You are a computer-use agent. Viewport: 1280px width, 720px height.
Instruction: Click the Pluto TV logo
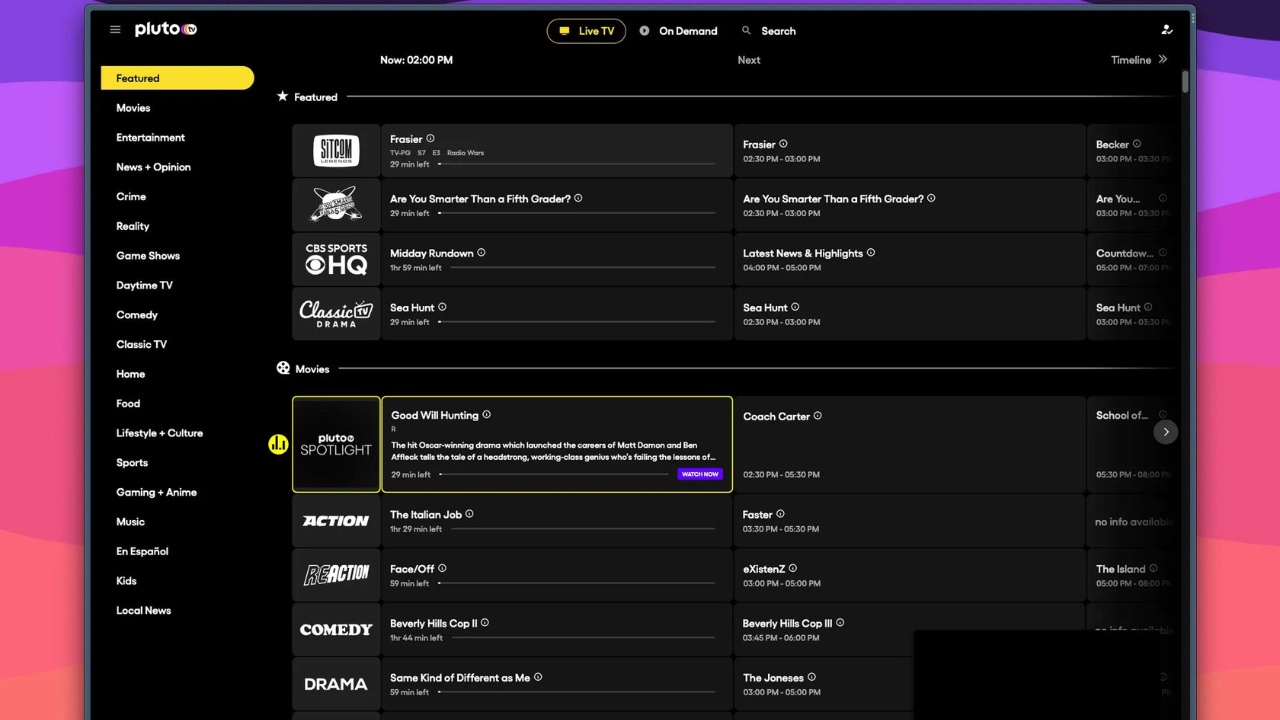pos(166,30)
